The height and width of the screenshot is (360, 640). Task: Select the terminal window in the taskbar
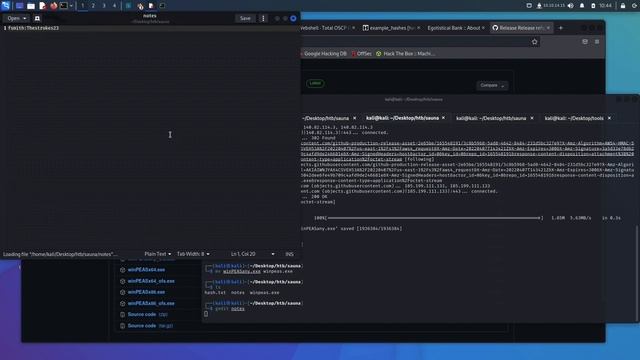pos(162,6)
